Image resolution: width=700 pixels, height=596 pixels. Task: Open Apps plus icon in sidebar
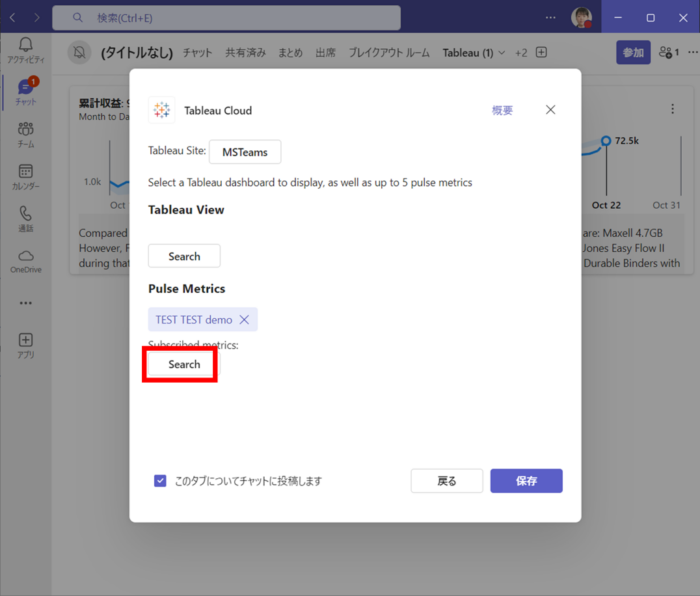pyautogui.click(x=25, y=346)
